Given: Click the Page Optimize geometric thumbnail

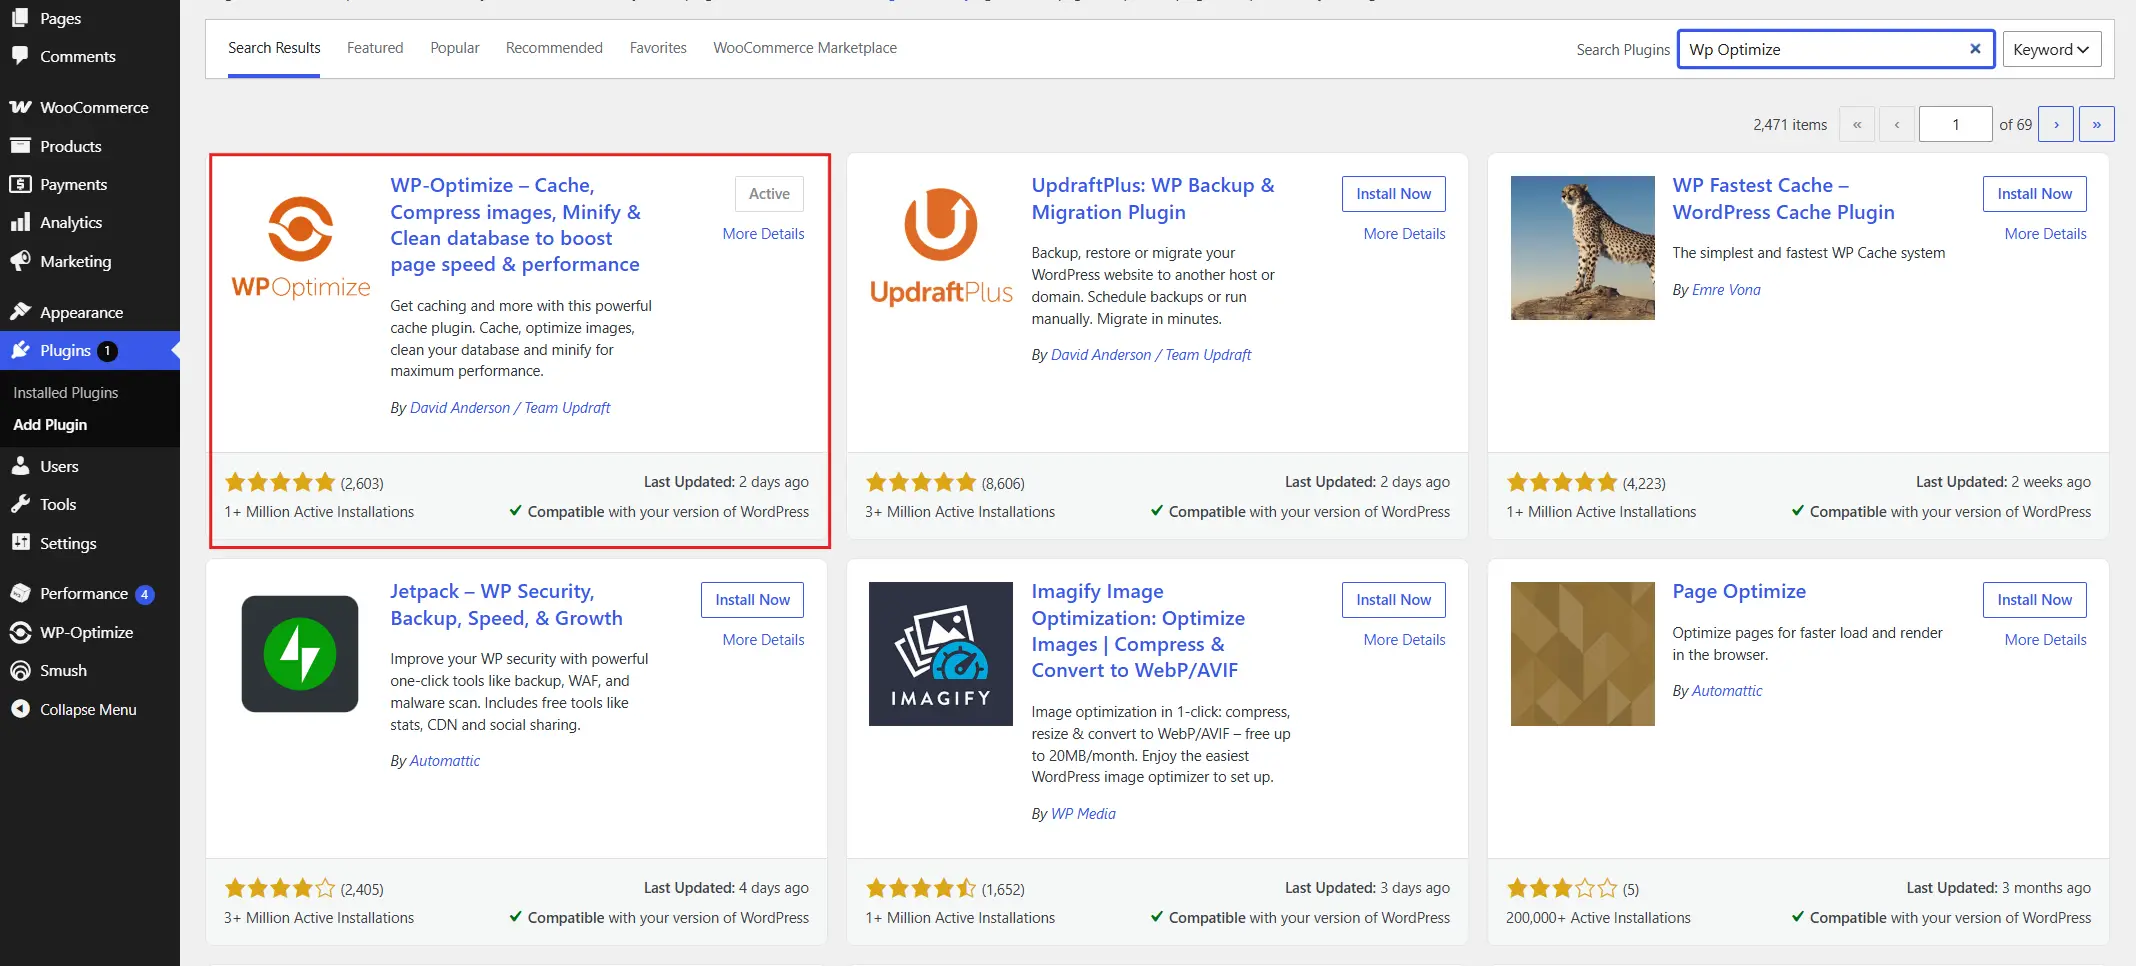Looking at the screenshot, I should click(x=1582, y=654).
